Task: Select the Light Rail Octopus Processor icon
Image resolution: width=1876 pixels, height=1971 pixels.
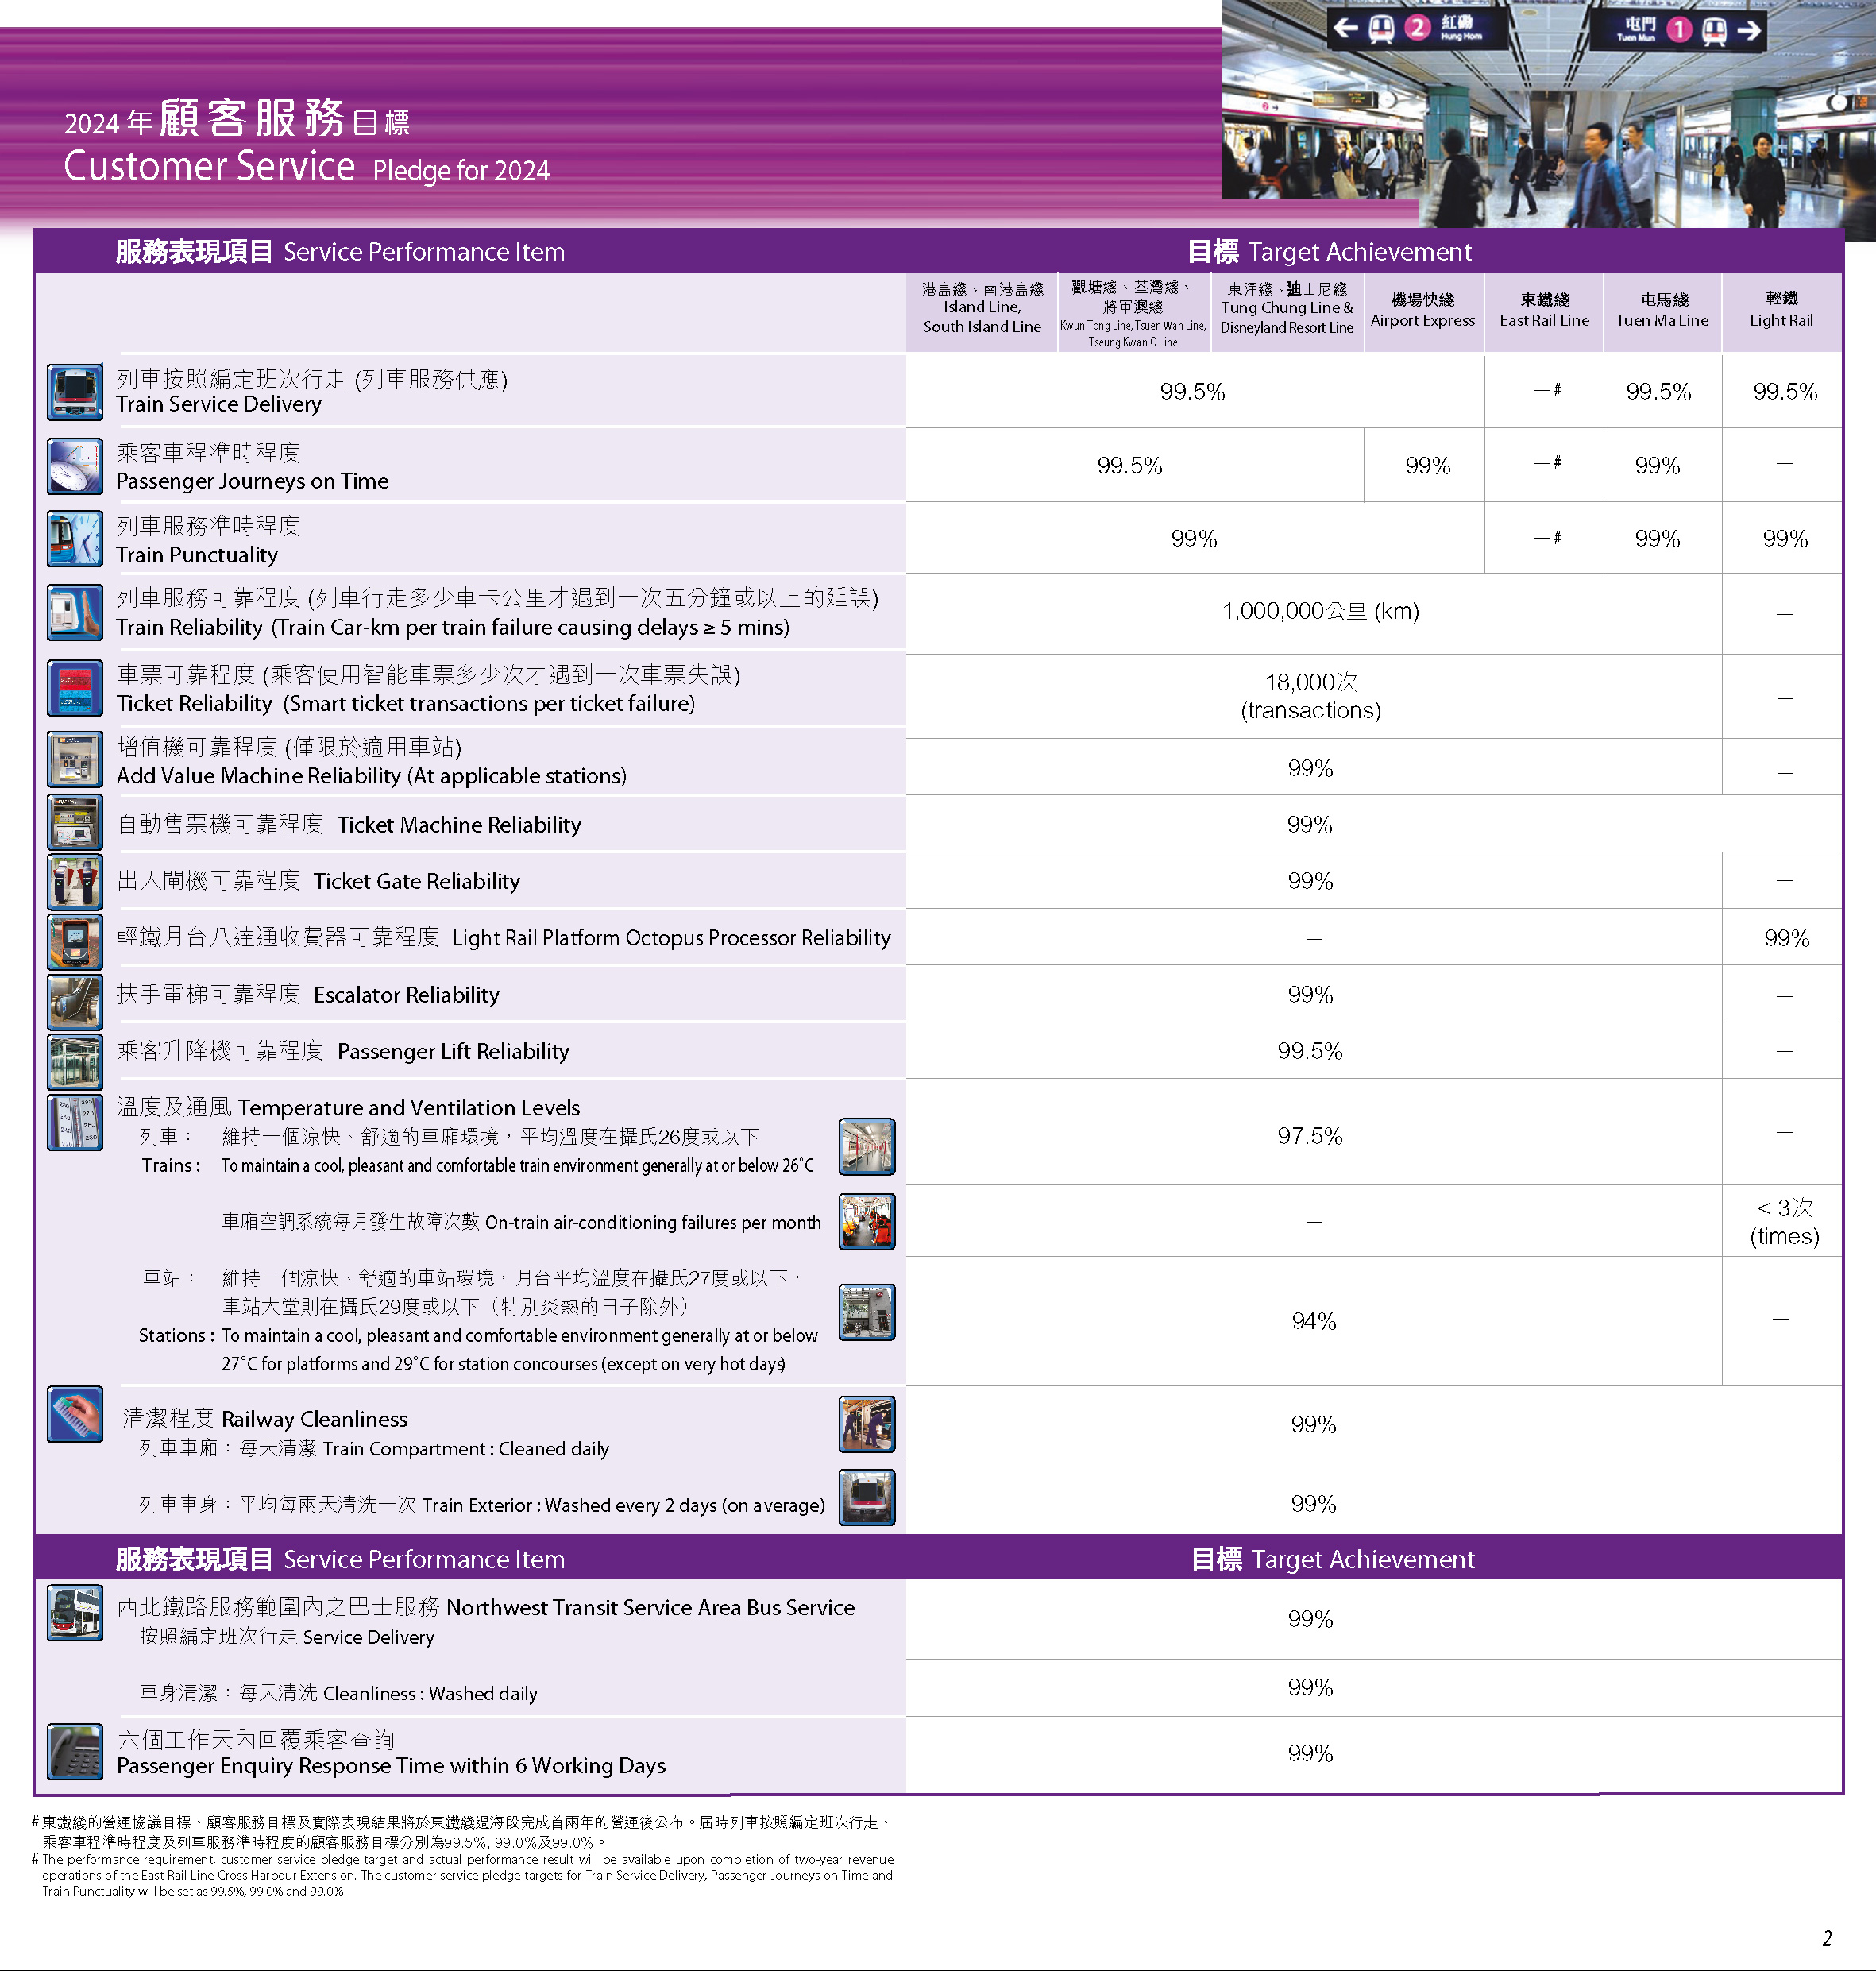Action: coord(75,938)
